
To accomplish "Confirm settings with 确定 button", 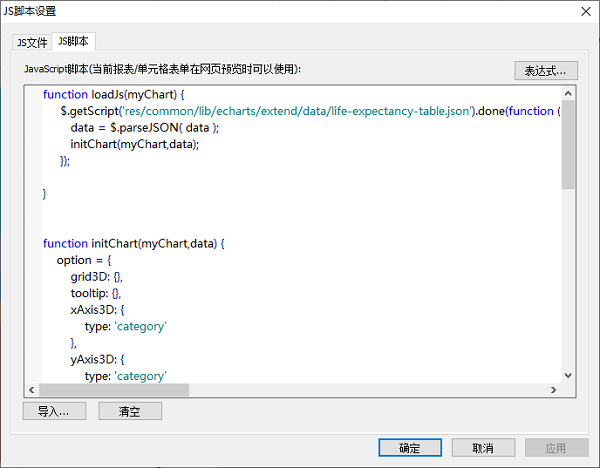I will (x=410, y=447).
